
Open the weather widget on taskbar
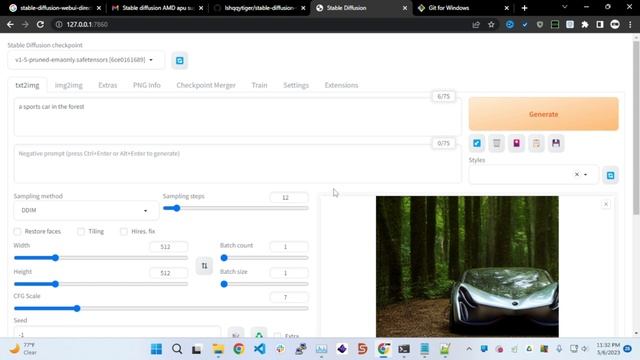click(x=23, y=349)
